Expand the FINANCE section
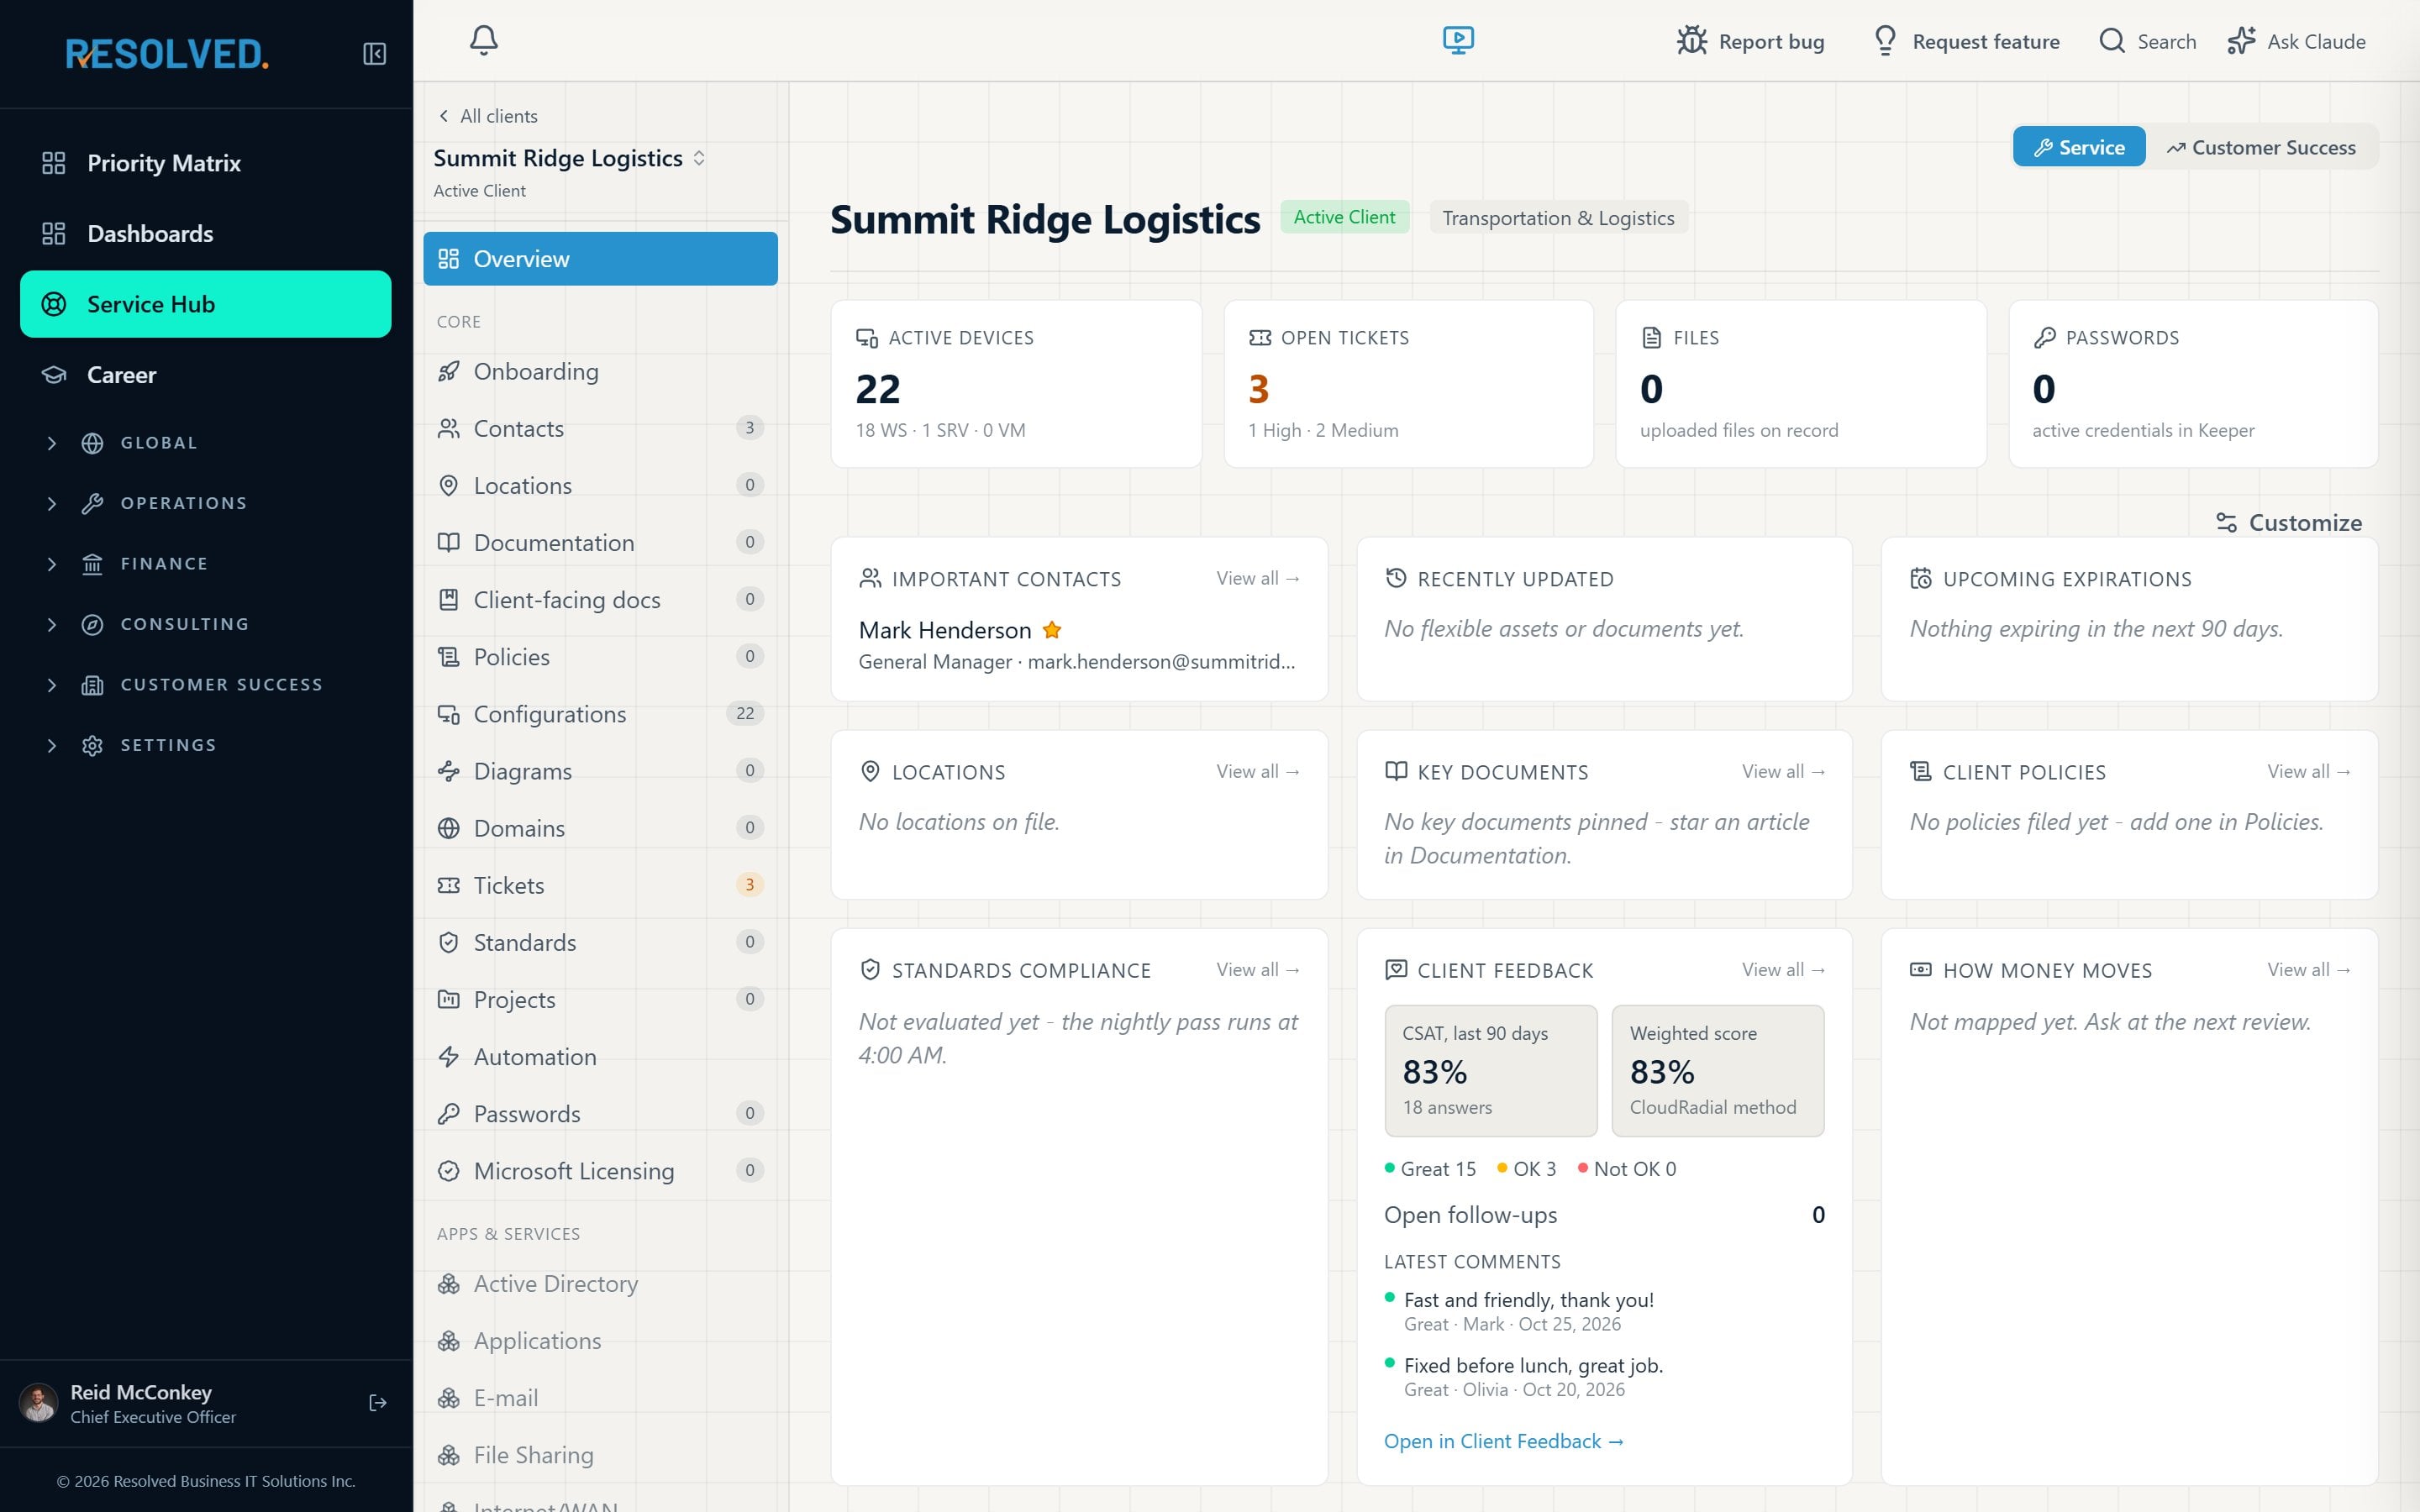Image resolution: width=2420 pixels, height=1512 pixels. (206, 564)
